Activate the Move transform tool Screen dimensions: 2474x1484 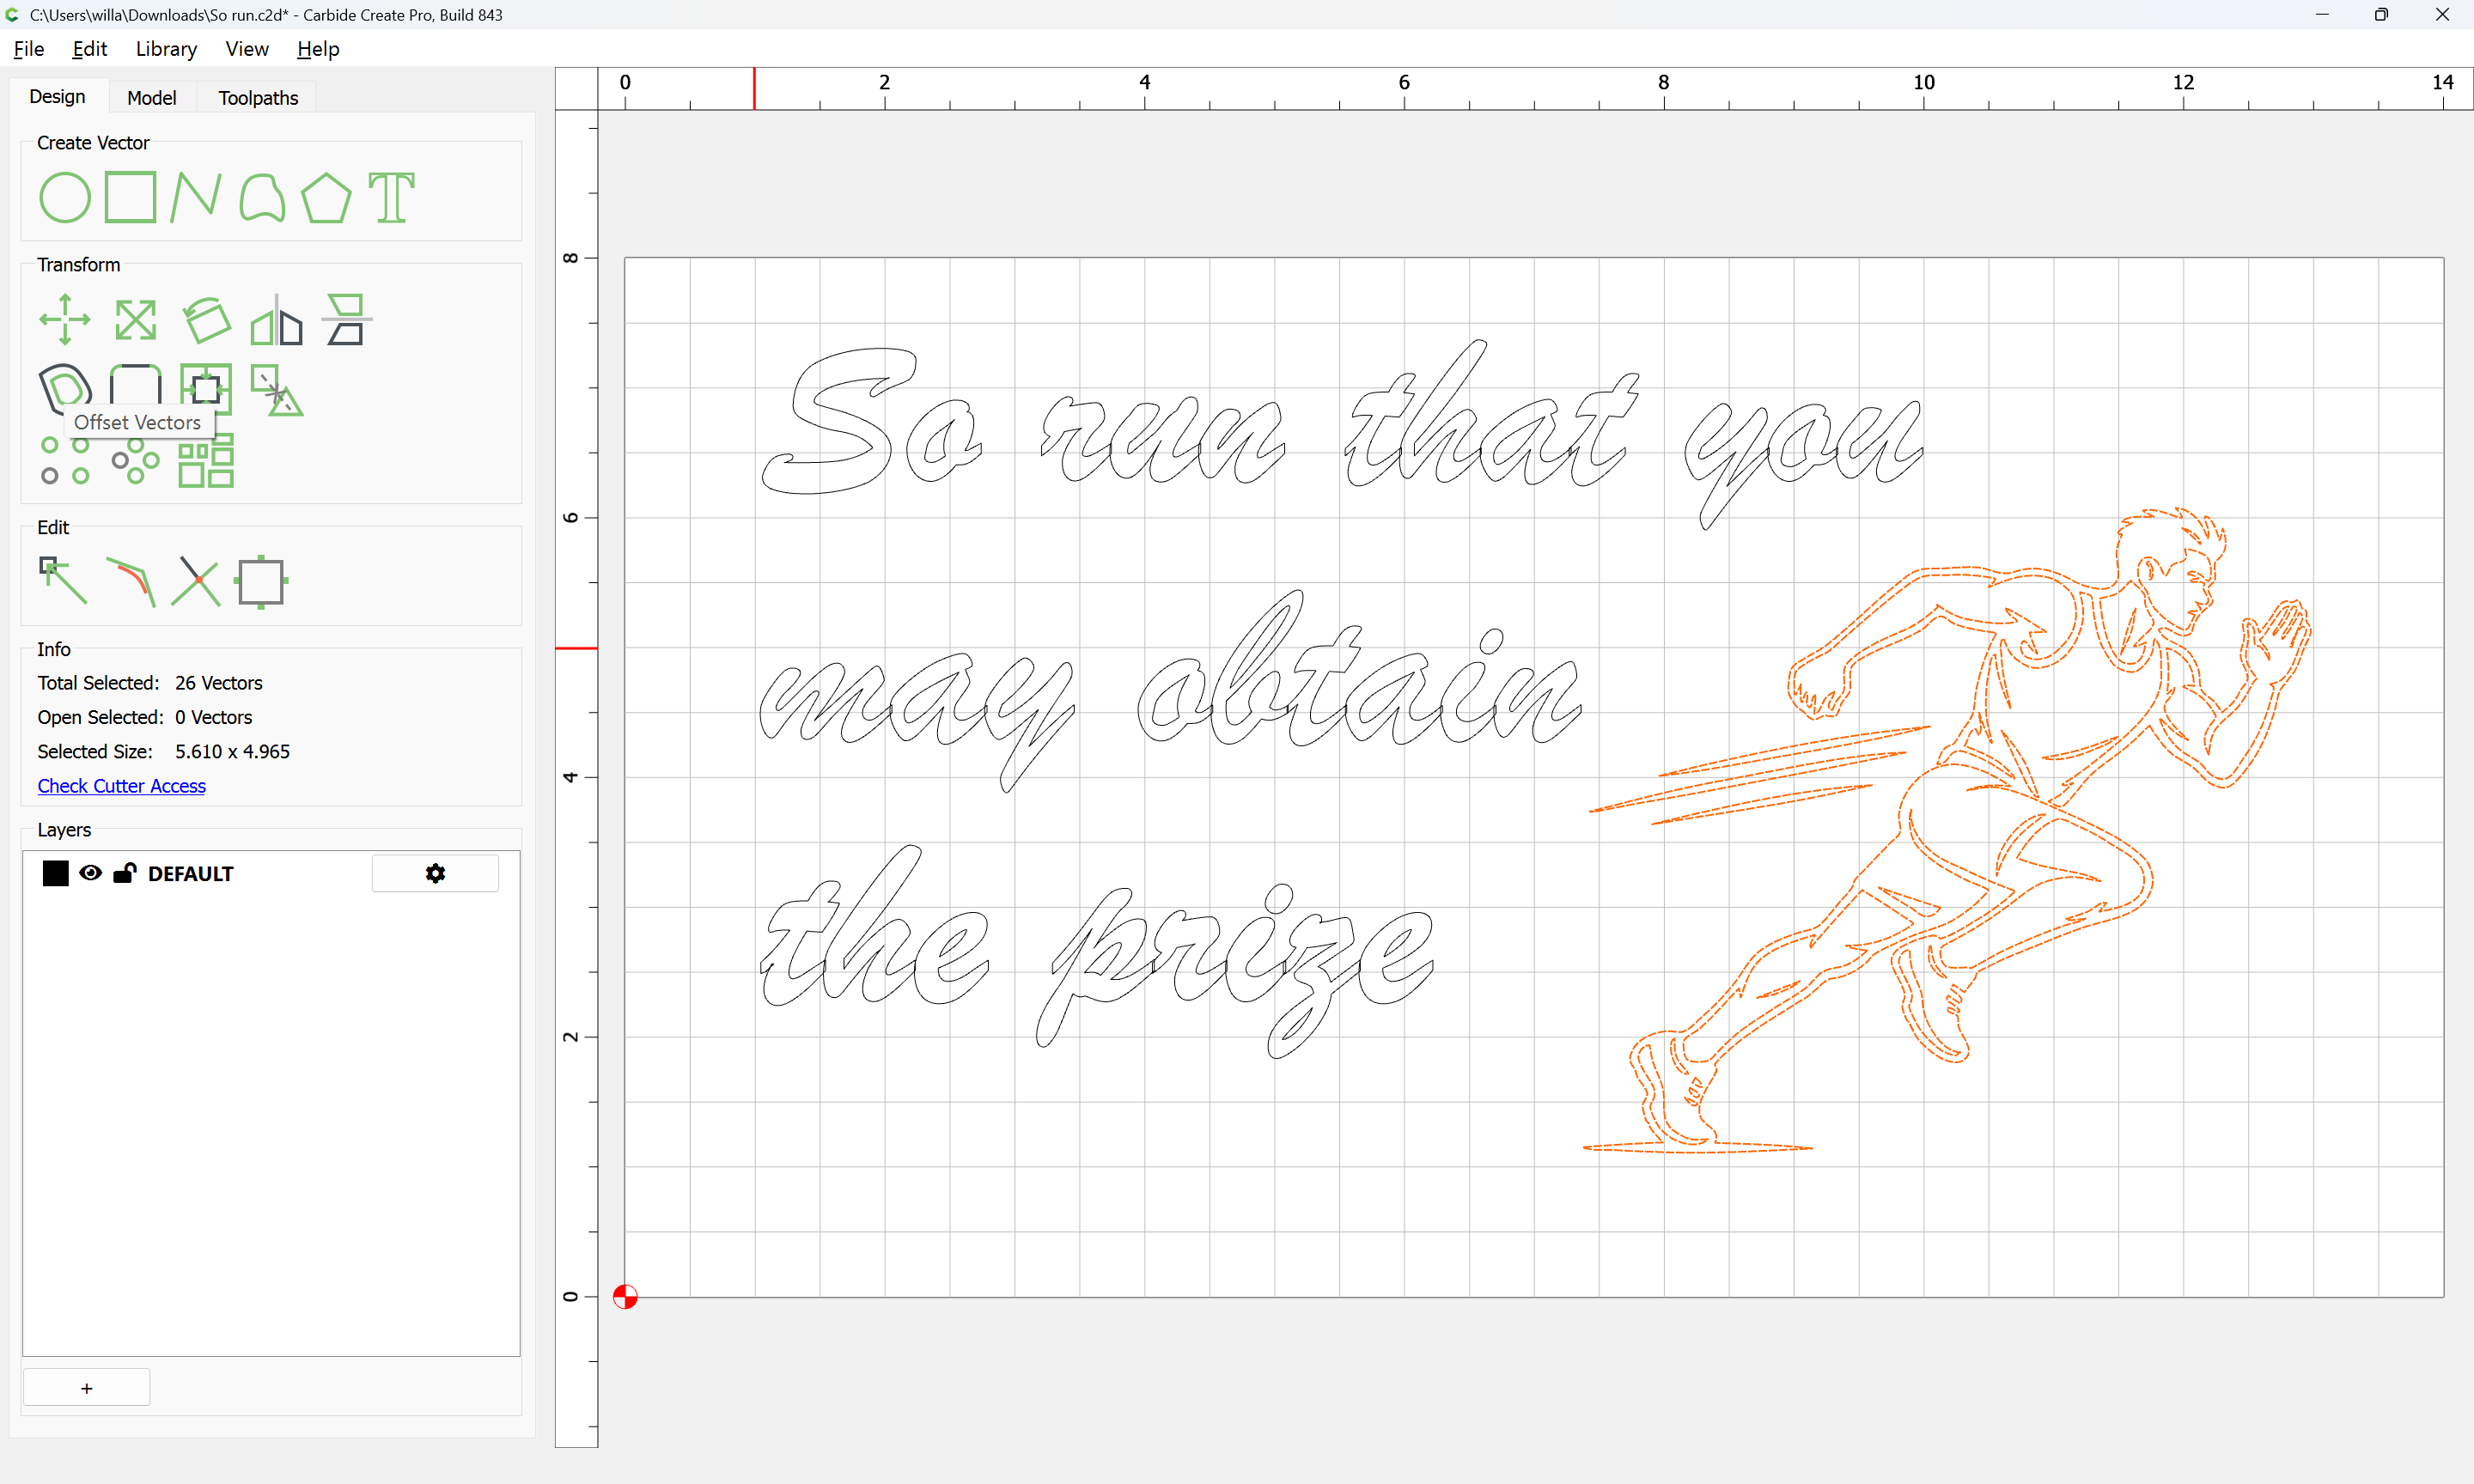pyautogui.click(x=65, y=320)
